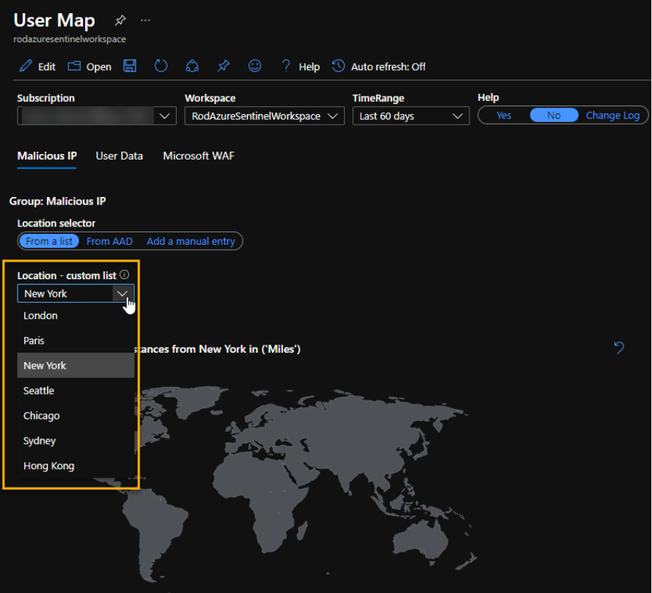Image resolution: width=652 pixels, height=593 pixels.
Task: Choose Add a manual entry option
Action: tap(192, 241)
